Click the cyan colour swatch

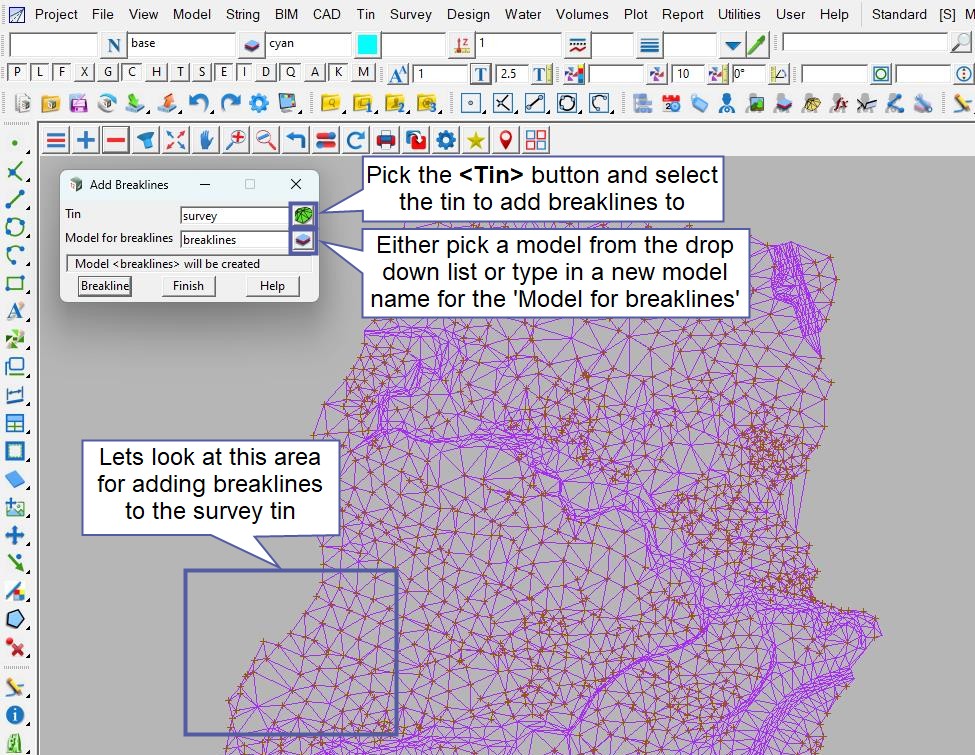pyautogui.click(x=367, y=45)
